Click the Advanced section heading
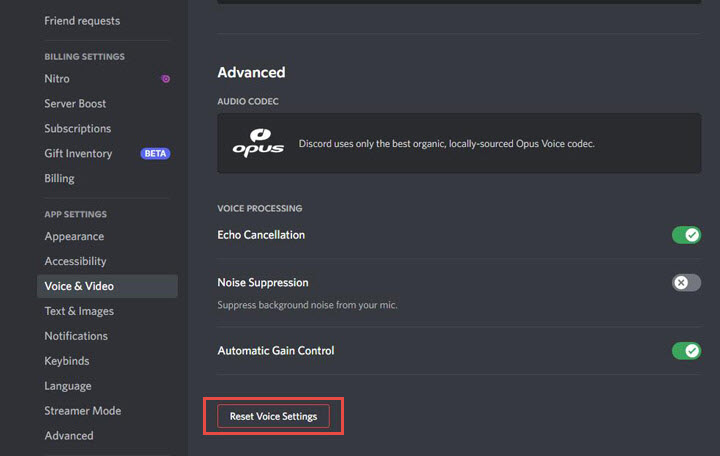Viewport: 720px width, 456px height. (x=251, y=72)
